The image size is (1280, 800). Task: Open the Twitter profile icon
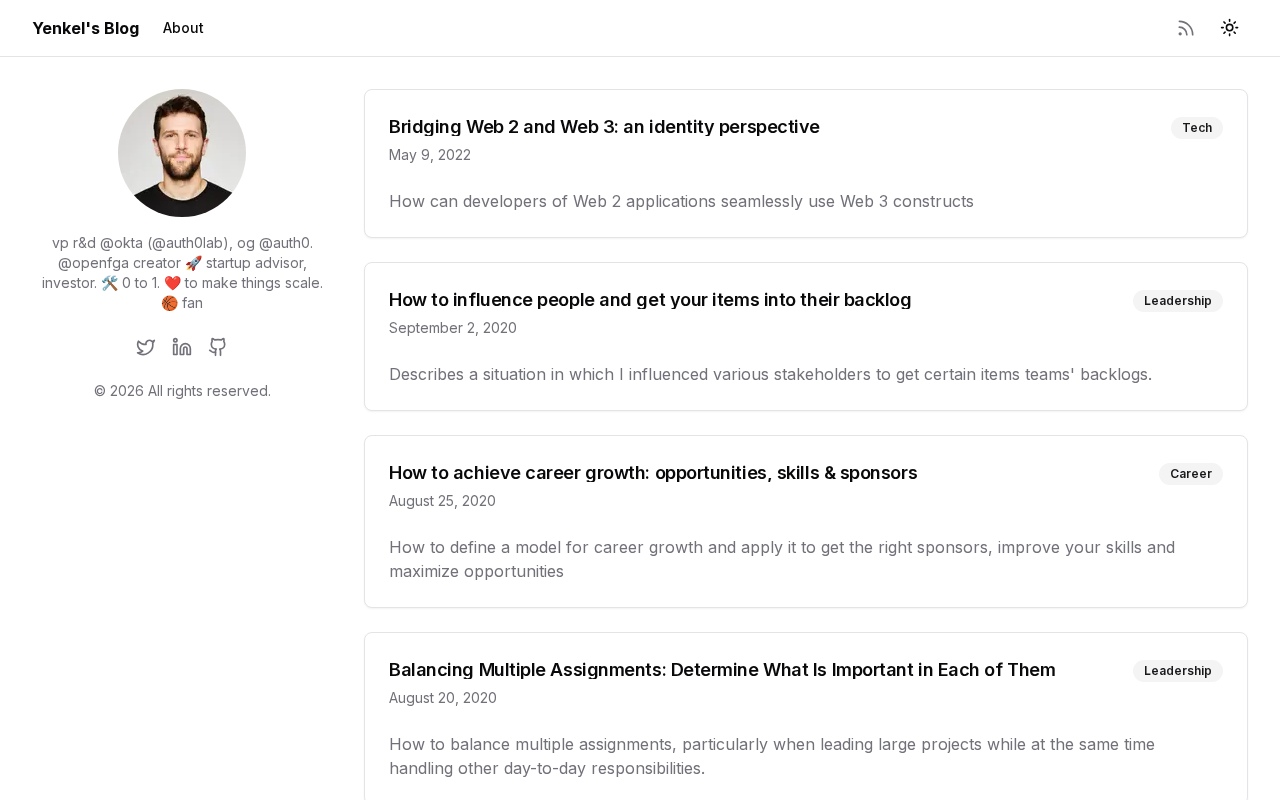coord(146,347)
